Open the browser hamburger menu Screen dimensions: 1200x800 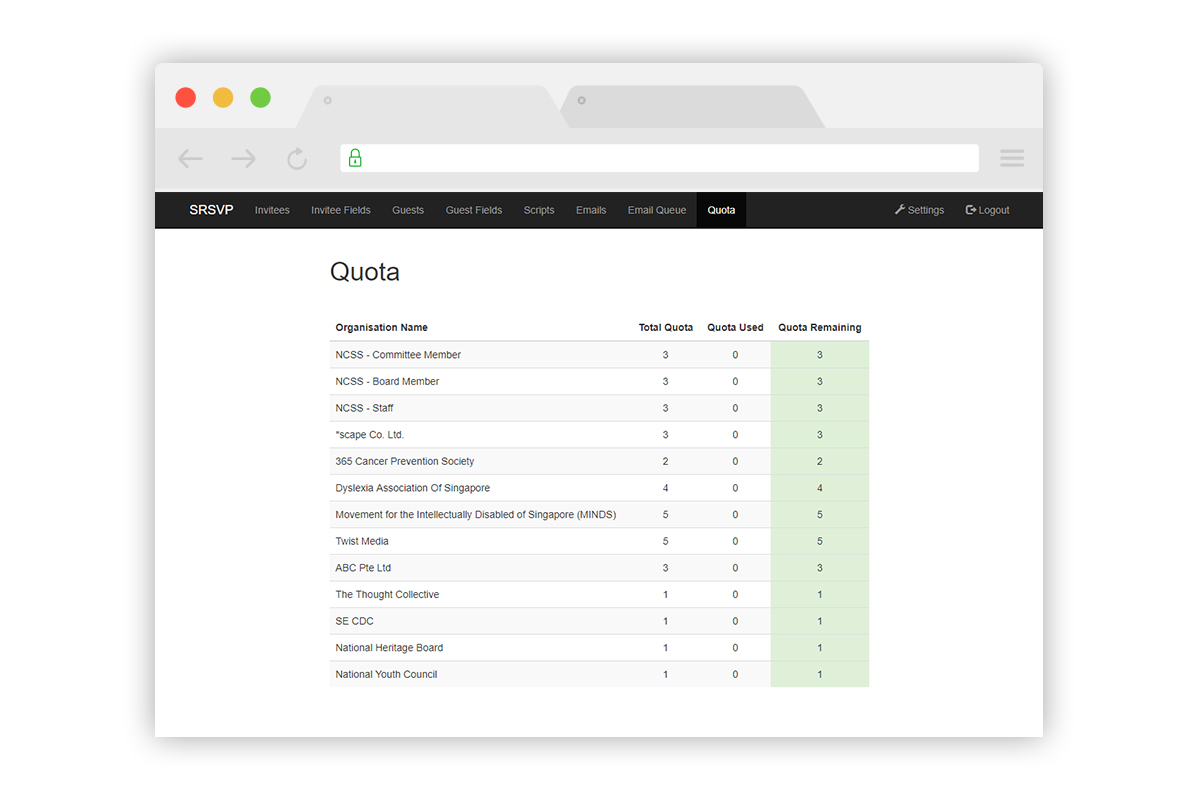(1012, 158)
